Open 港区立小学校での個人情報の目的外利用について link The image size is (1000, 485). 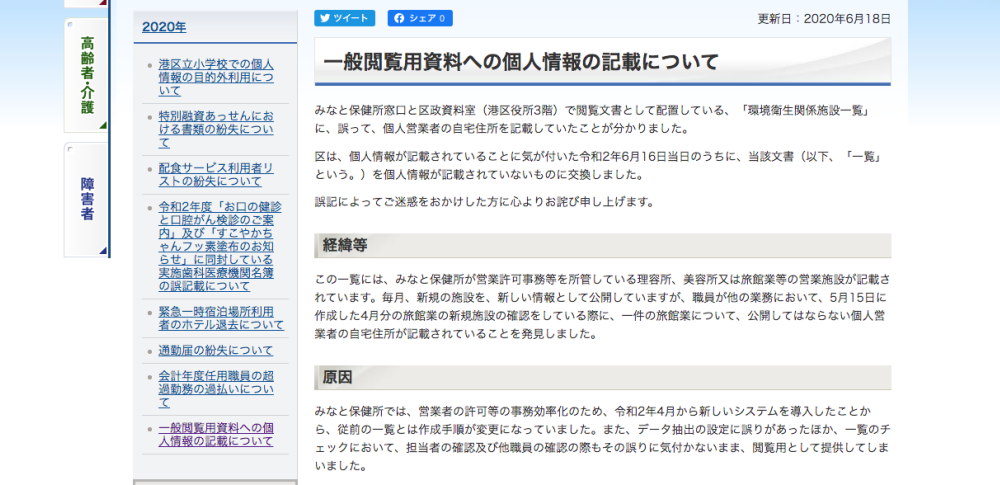coord(216,77)
